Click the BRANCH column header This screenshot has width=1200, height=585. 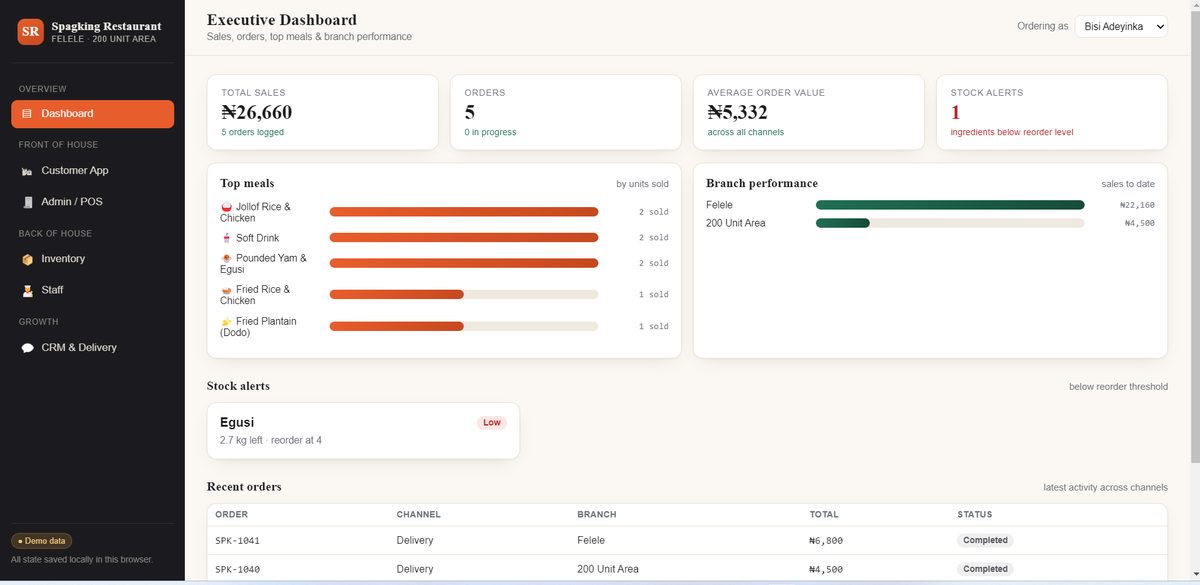(596, 514)
